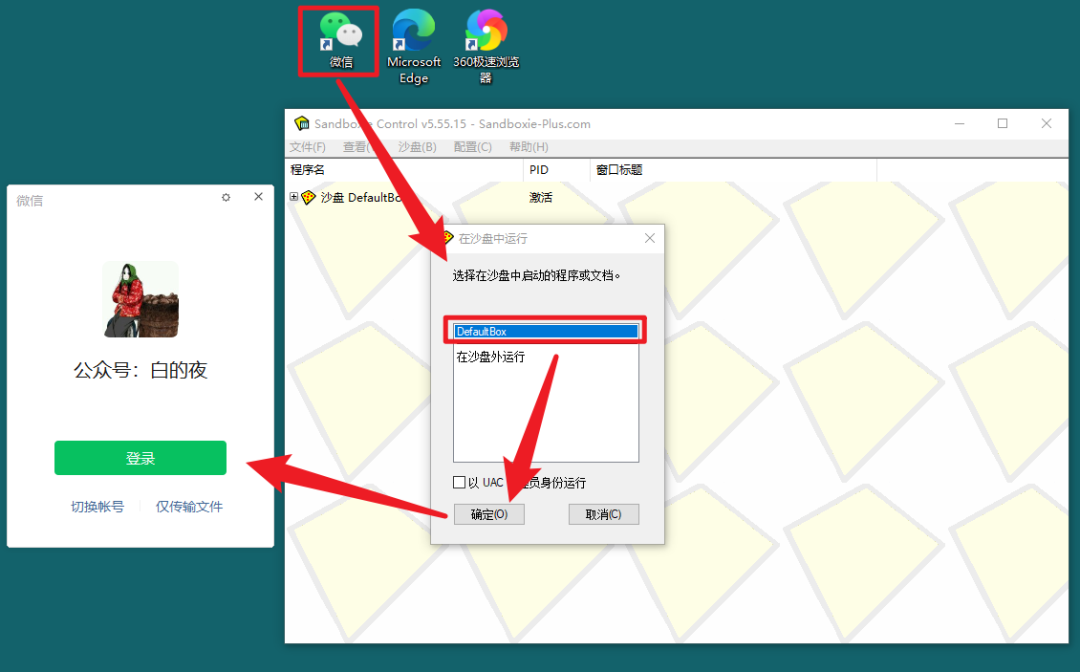Open the 文件(F) menu
The width and height of the screenshot is (1080, 672).
pyautogui.click(x=307, y=147)
